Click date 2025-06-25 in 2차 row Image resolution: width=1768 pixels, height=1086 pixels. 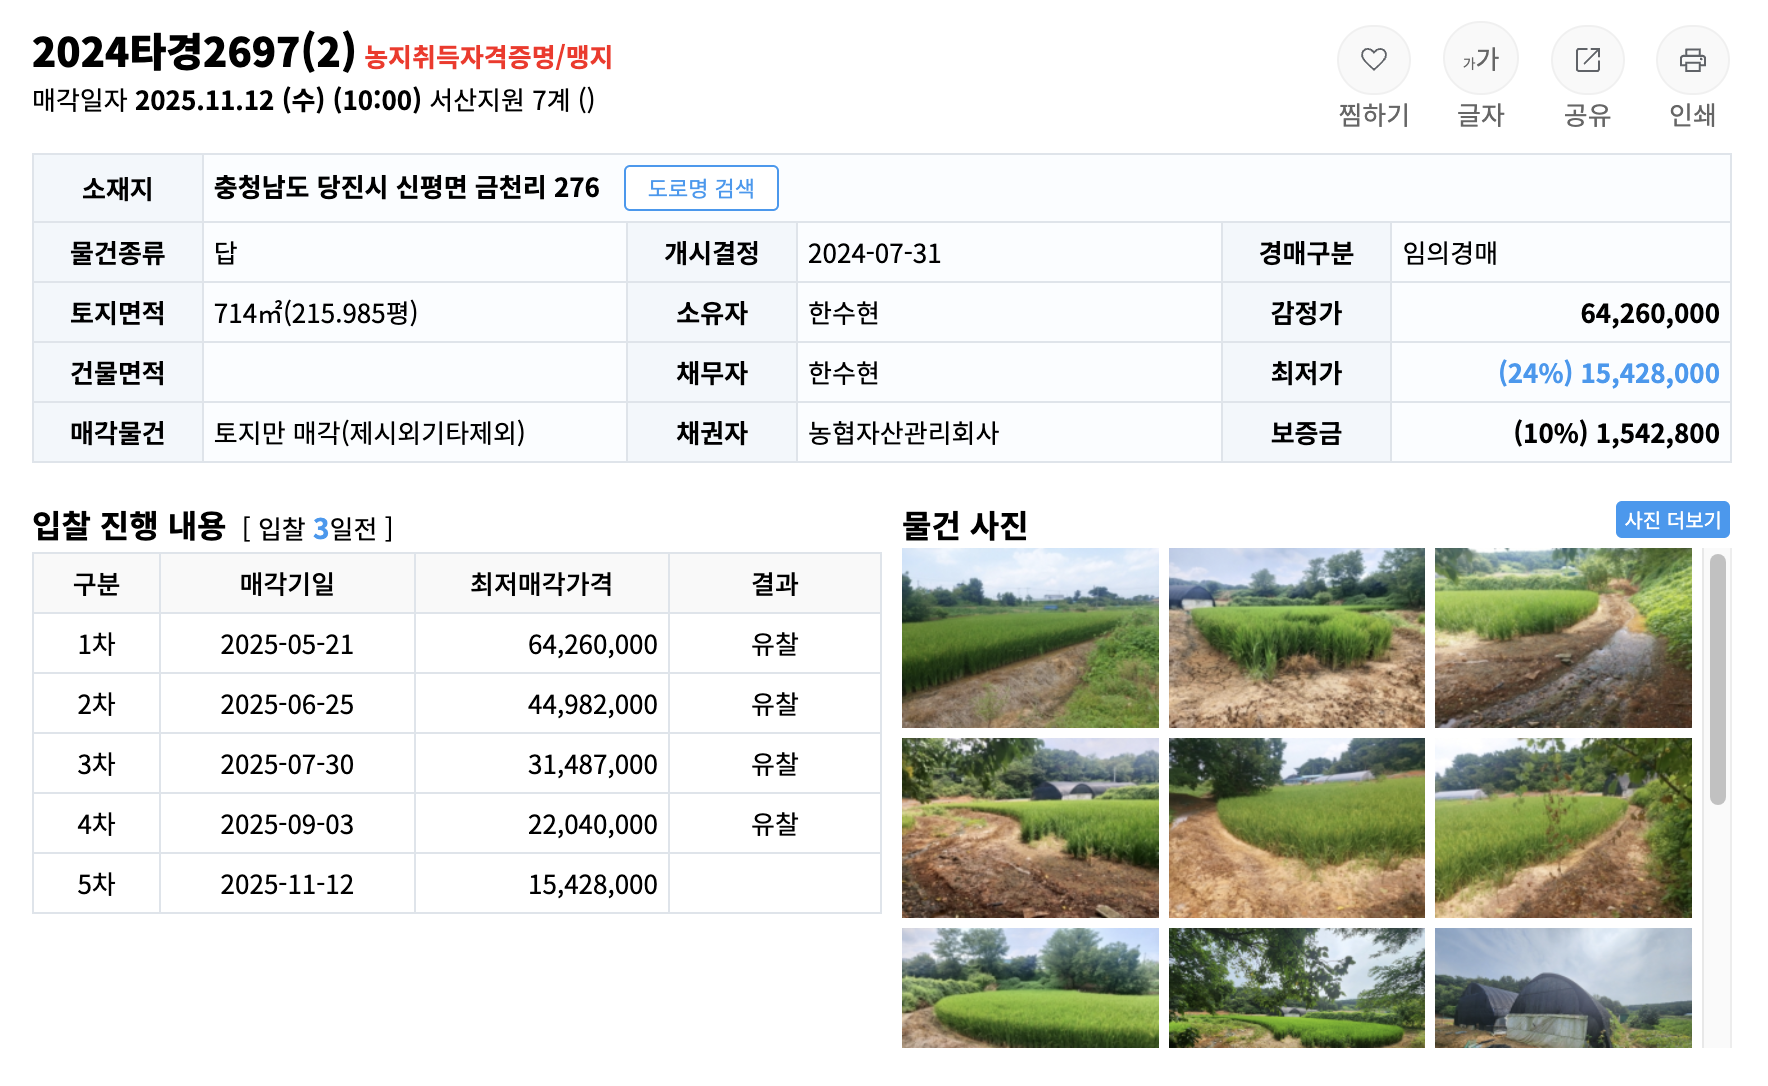click(287, 705)
